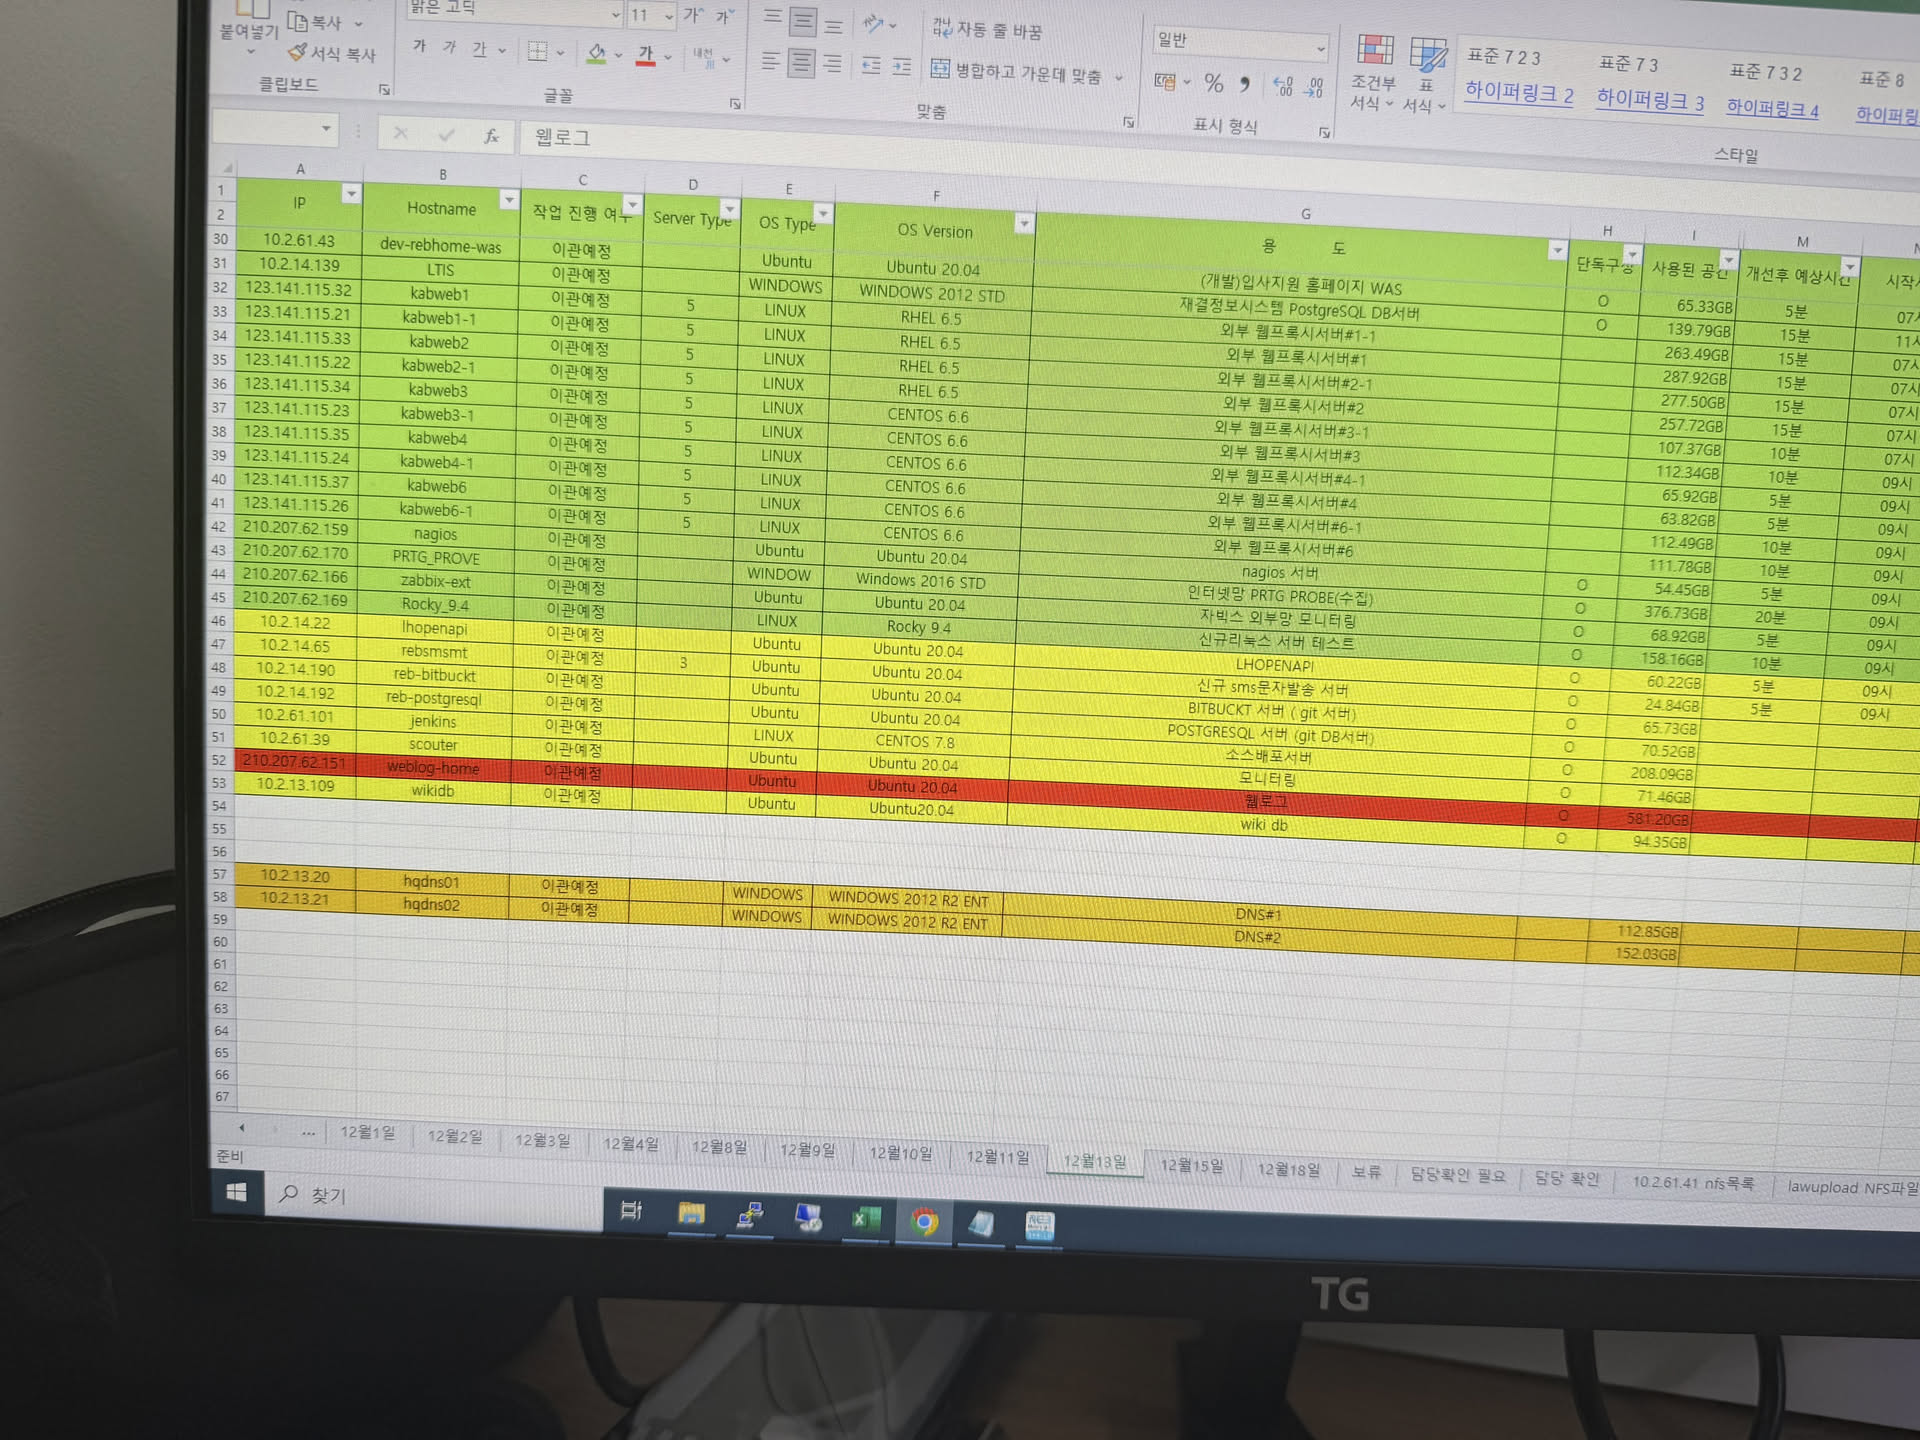Switch to the 보류 sheet tab
The width and height of the screenshot is (1920, 1440).
1366,1172
